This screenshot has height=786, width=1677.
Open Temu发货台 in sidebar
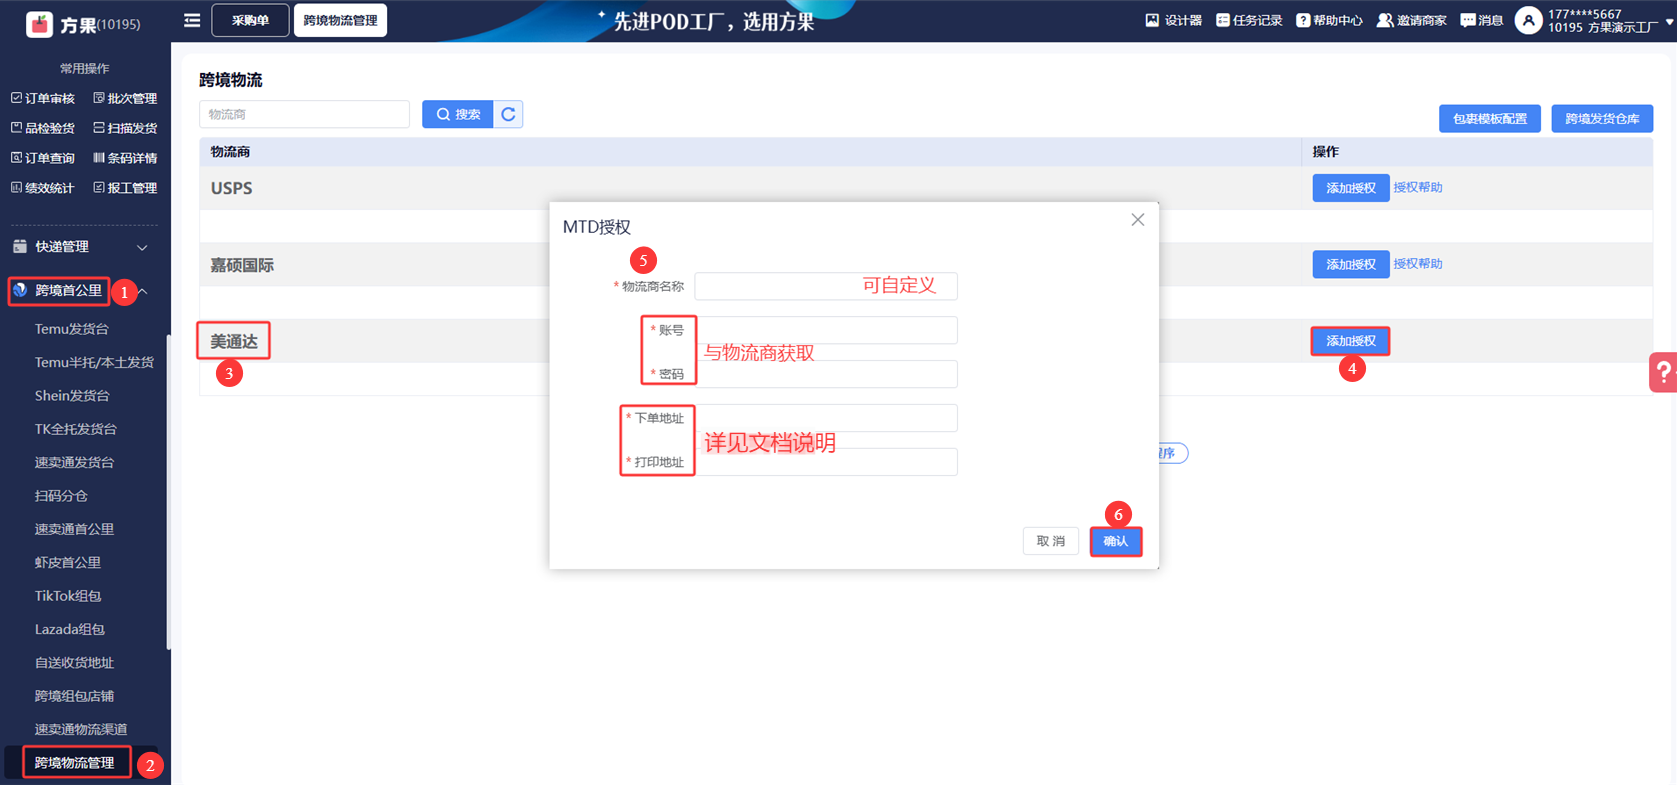coord(72,329)
